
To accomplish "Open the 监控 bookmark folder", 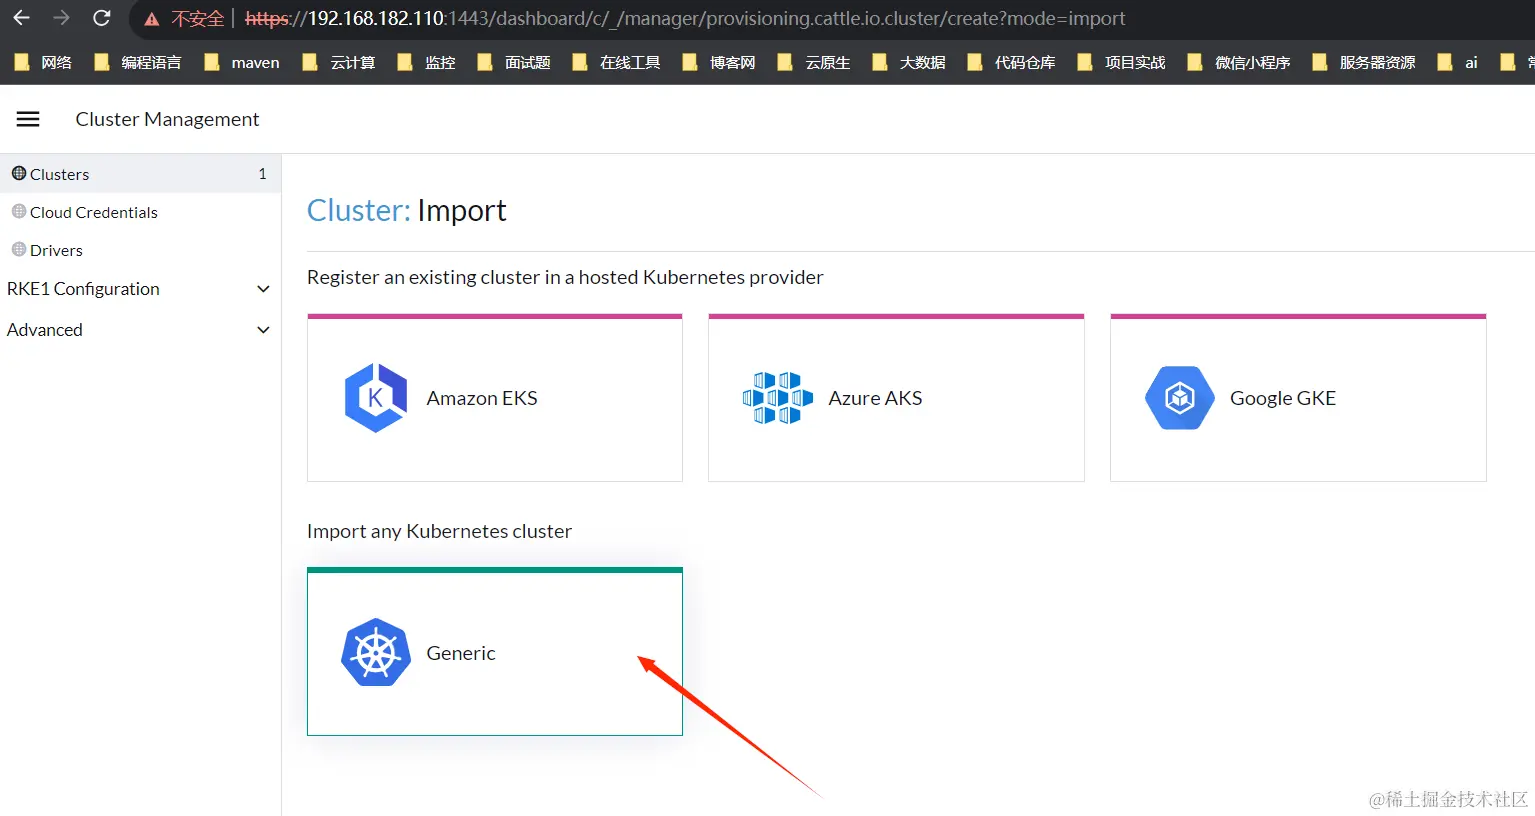I will (x=426, y=62).
